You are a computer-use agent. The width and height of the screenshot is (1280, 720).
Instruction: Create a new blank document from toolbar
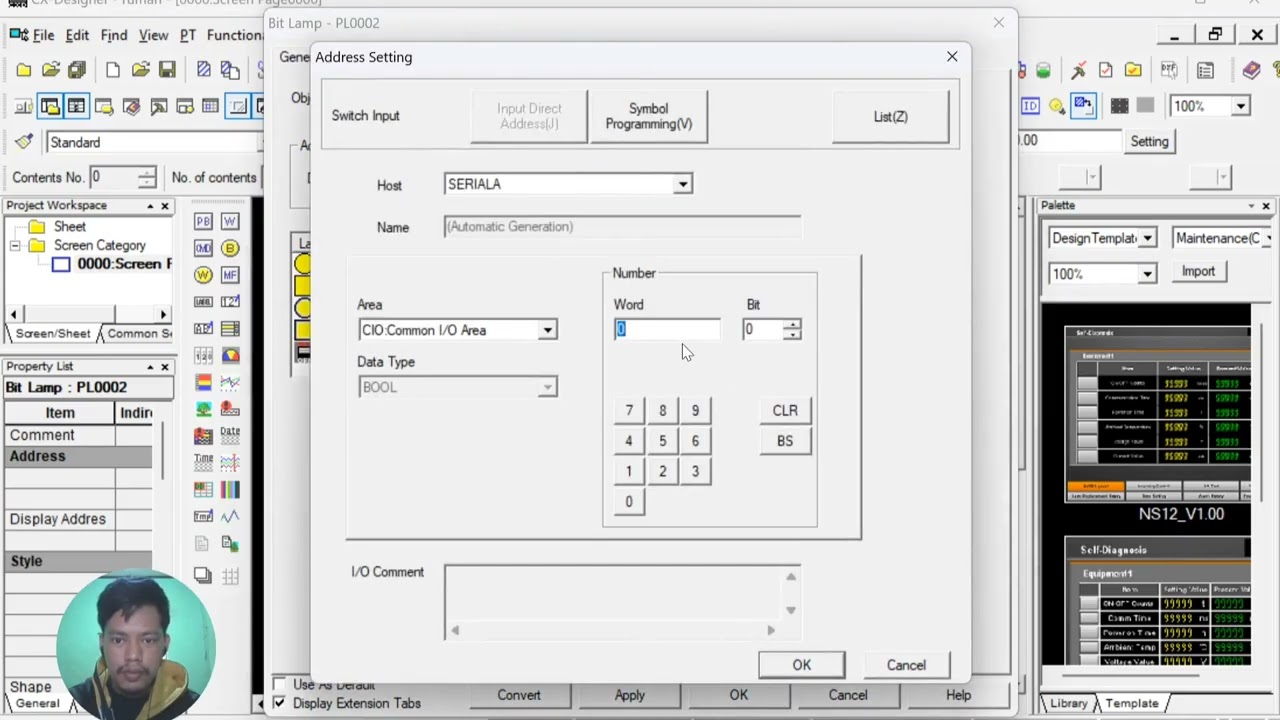[113, 70]
